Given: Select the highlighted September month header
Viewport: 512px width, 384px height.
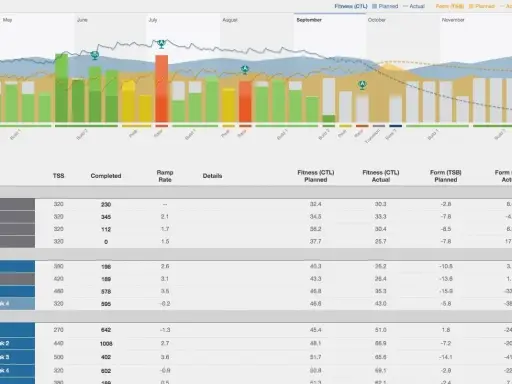Looking at the screenshot, I should tap(309, 20).
